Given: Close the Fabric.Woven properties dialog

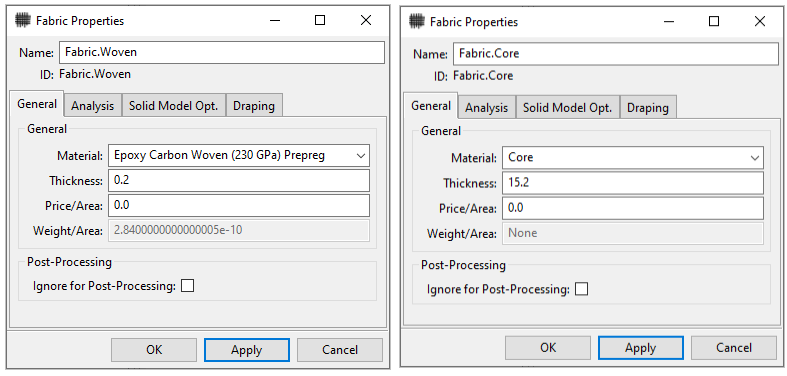Looking at the screenshot, I should tap(366, 20).
